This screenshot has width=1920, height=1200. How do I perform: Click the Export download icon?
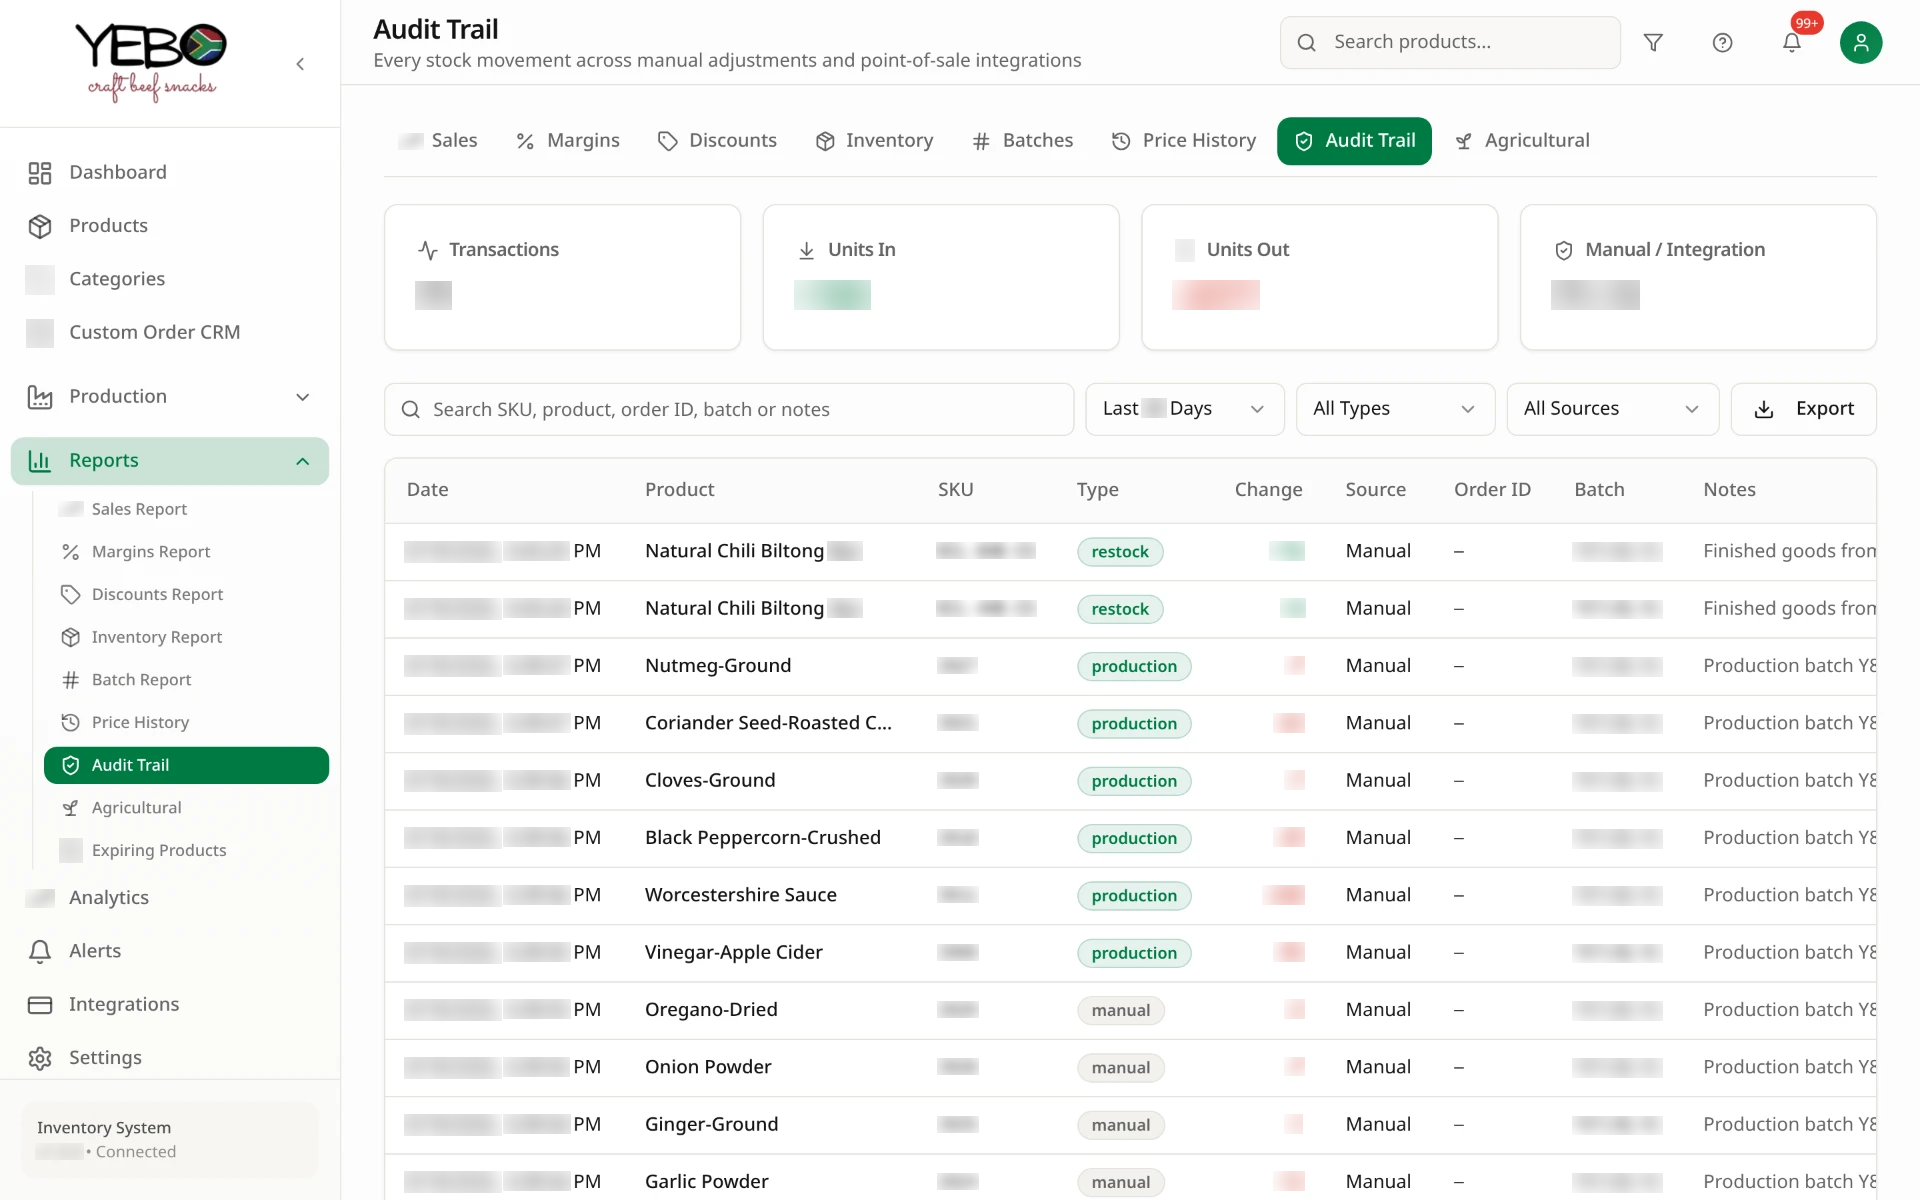pyautogui.click(x=1764, y=409)
